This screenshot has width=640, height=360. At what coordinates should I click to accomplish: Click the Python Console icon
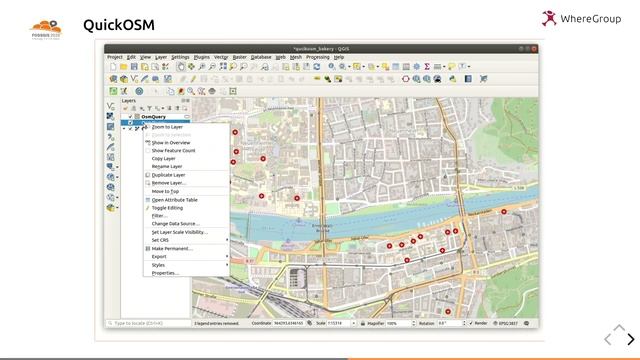tap(452, 79)
